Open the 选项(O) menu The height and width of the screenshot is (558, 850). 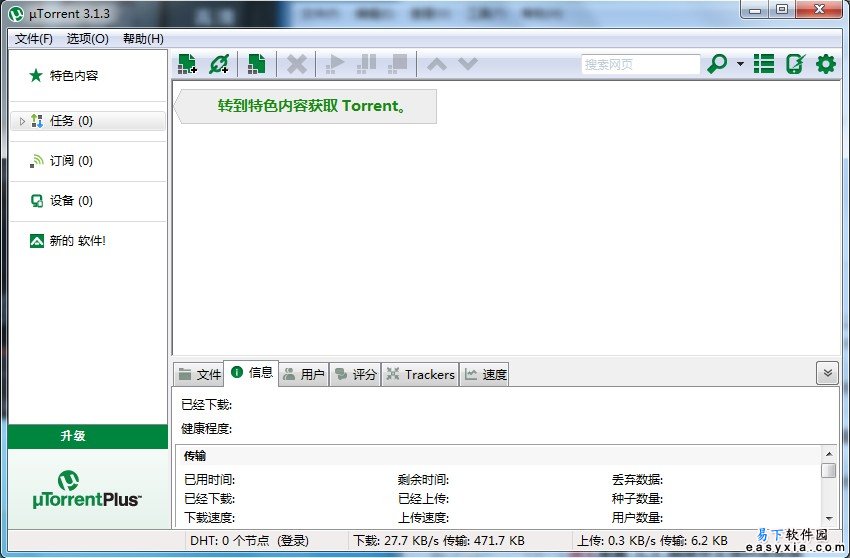click(87, 39)
